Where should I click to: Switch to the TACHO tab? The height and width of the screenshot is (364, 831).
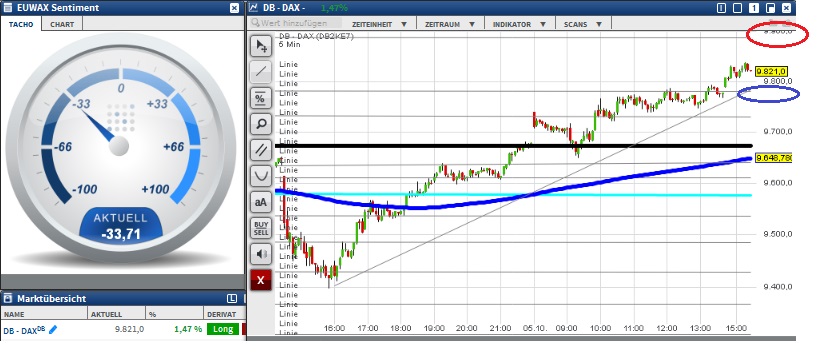tap(21, 24)
